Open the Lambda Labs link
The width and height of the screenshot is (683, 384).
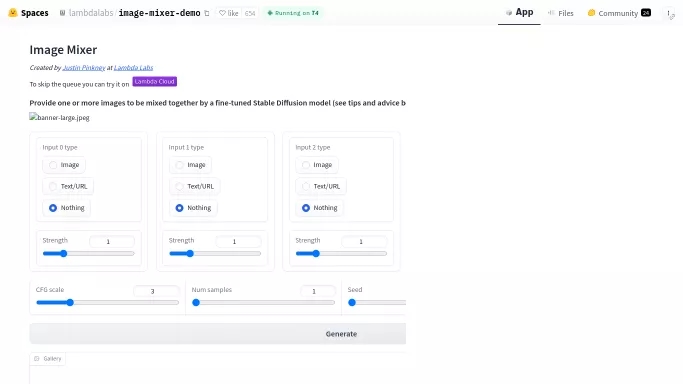133,67
